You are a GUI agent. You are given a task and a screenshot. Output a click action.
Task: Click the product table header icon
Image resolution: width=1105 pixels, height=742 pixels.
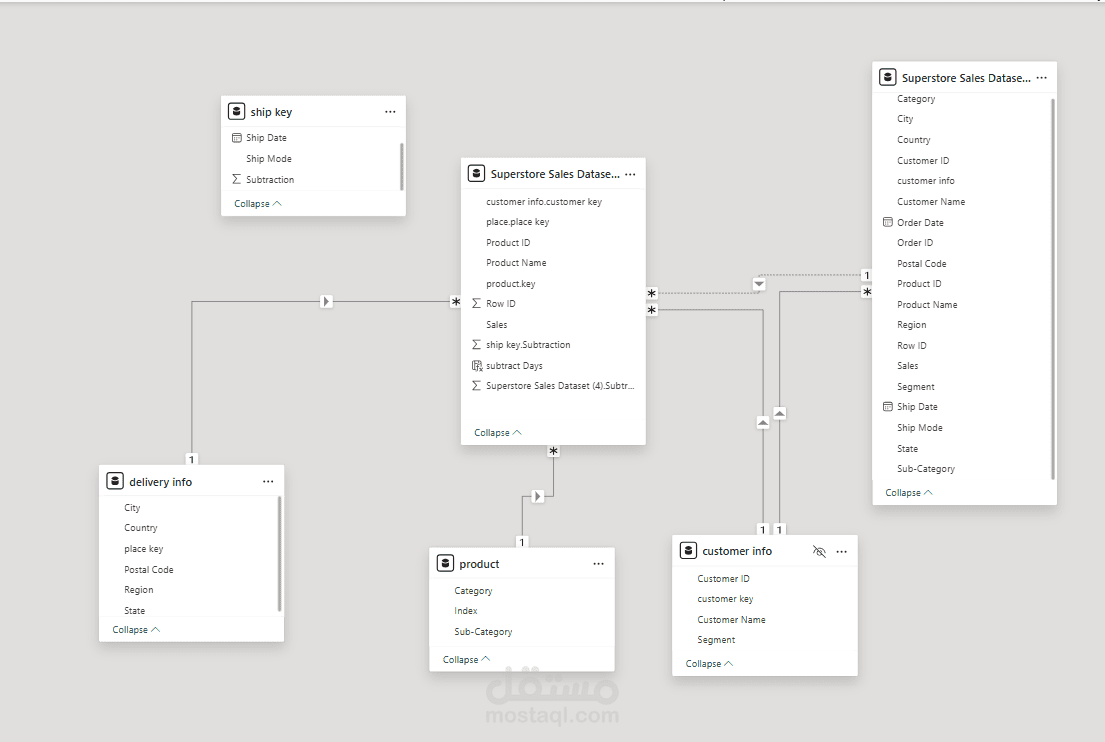445,564
